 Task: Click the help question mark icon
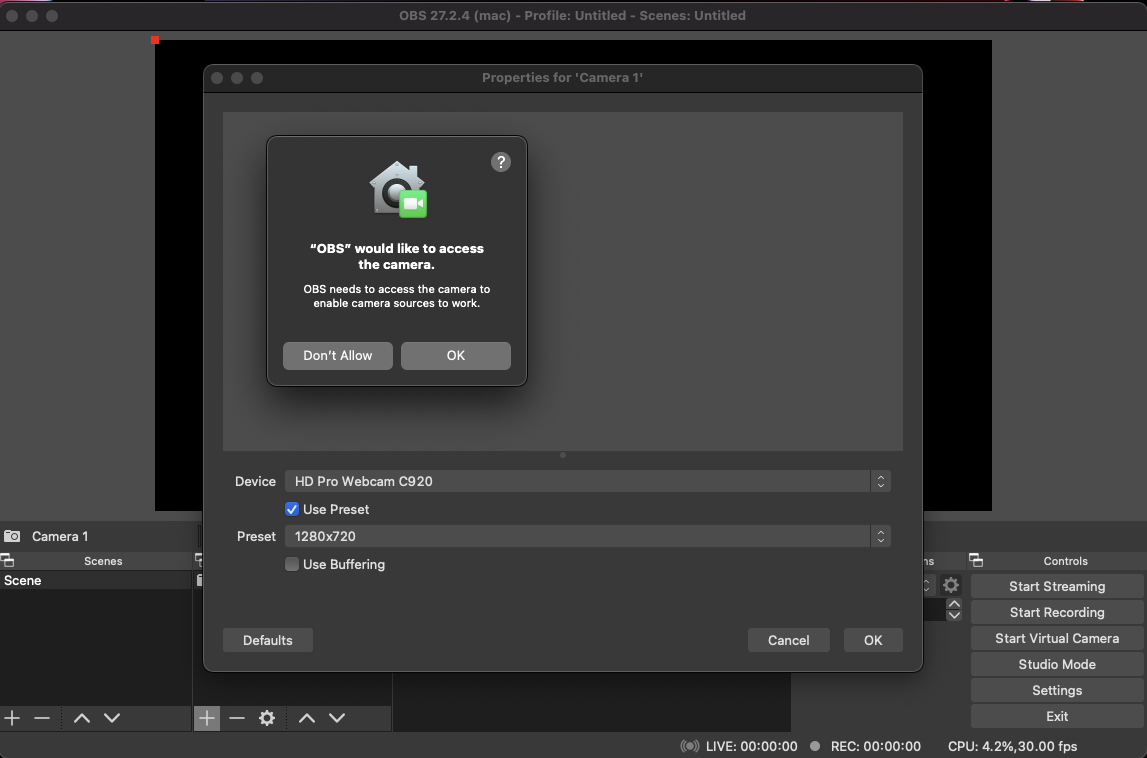[x=500, y=162]
